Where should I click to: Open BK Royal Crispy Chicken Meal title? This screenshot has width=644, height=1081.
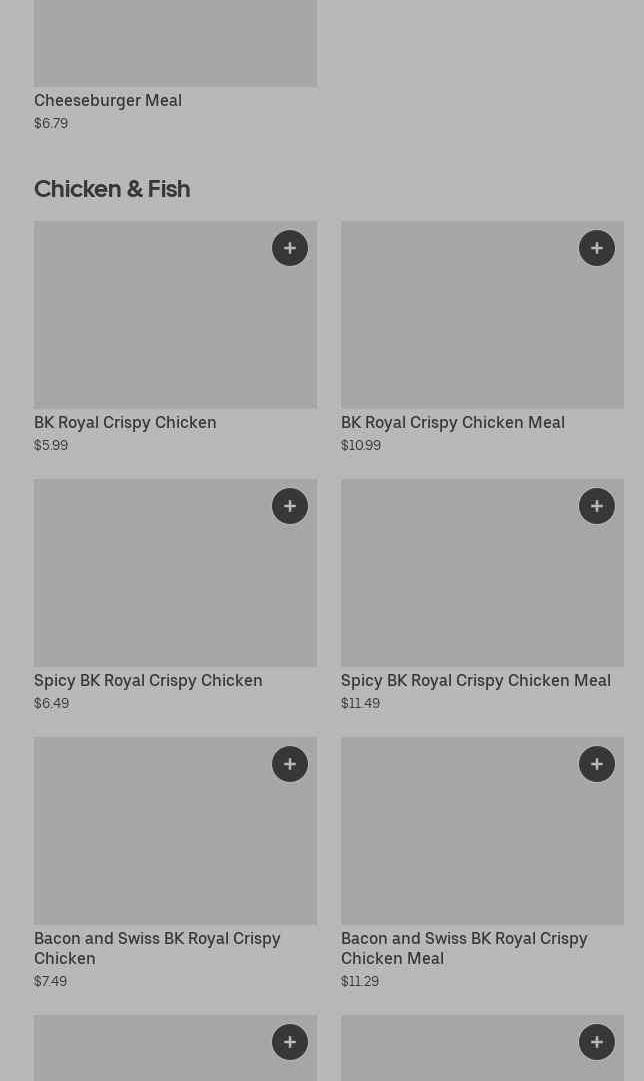point(452,423)
